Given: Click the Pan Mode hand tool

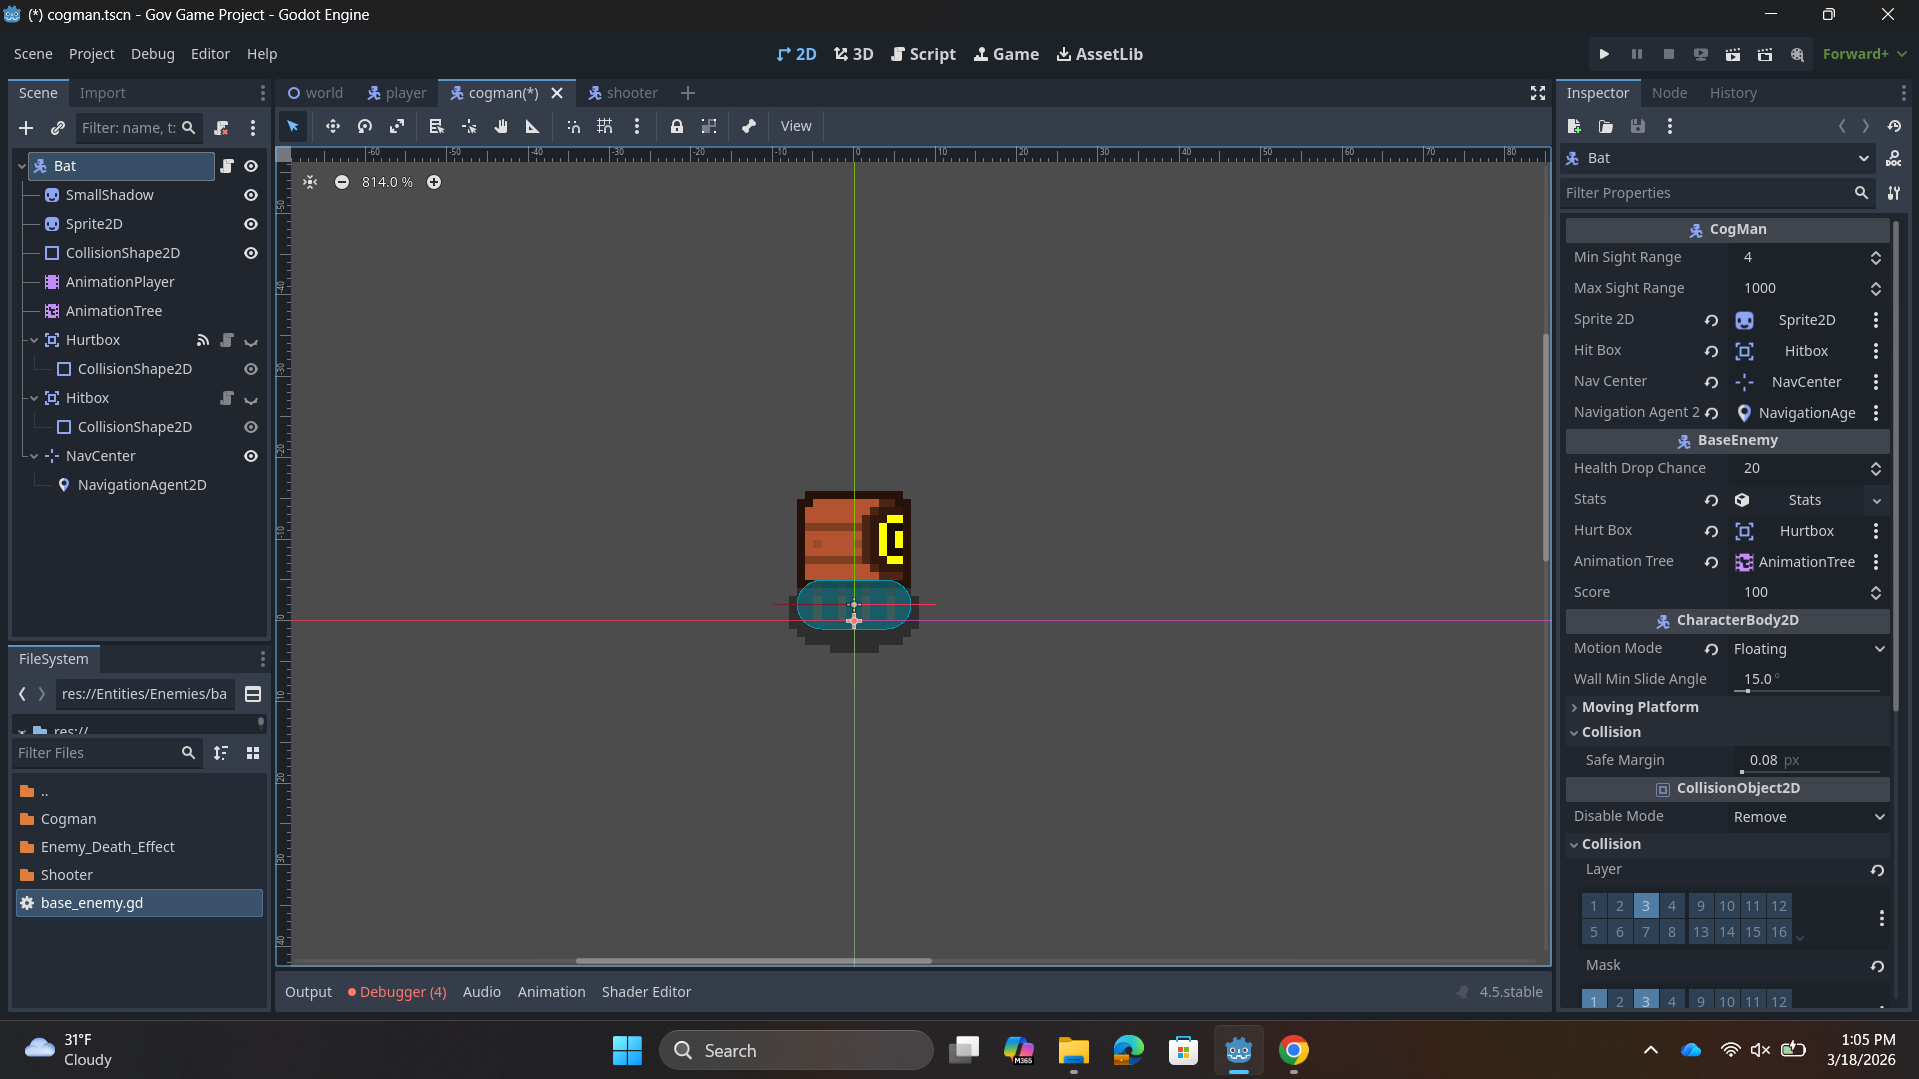Looking at the screenshot, I should 501,126.
